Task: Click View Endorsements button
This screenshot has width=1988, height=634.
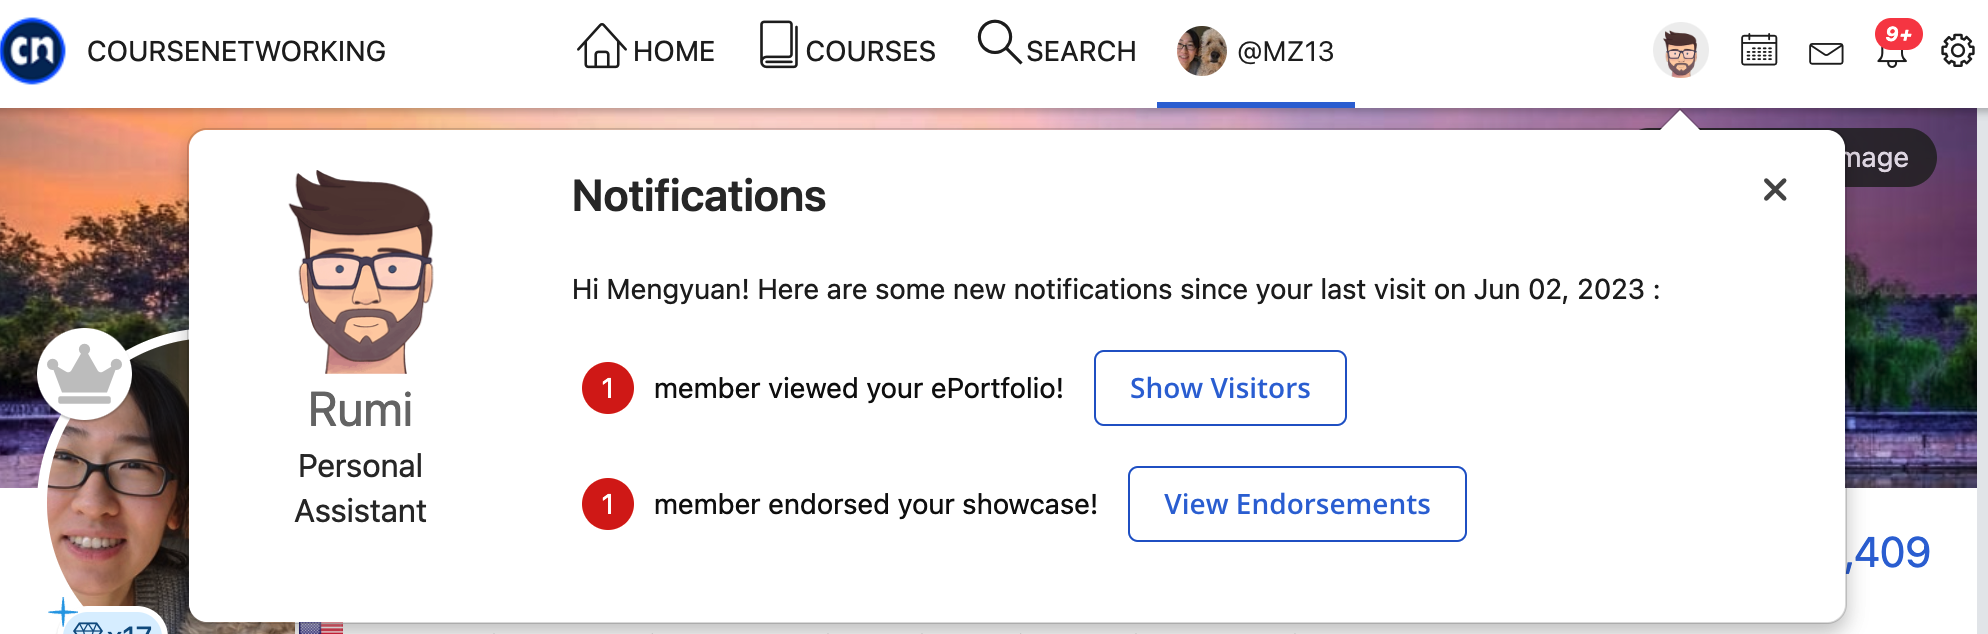Action: coord(1297,504)
